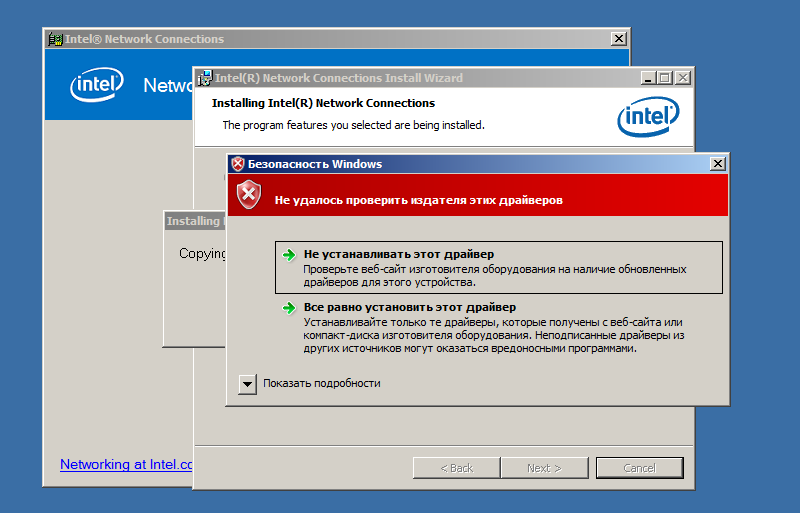Close the Intel Network Connections window
Screen dimensions: 800x513
tap(618, 39)
